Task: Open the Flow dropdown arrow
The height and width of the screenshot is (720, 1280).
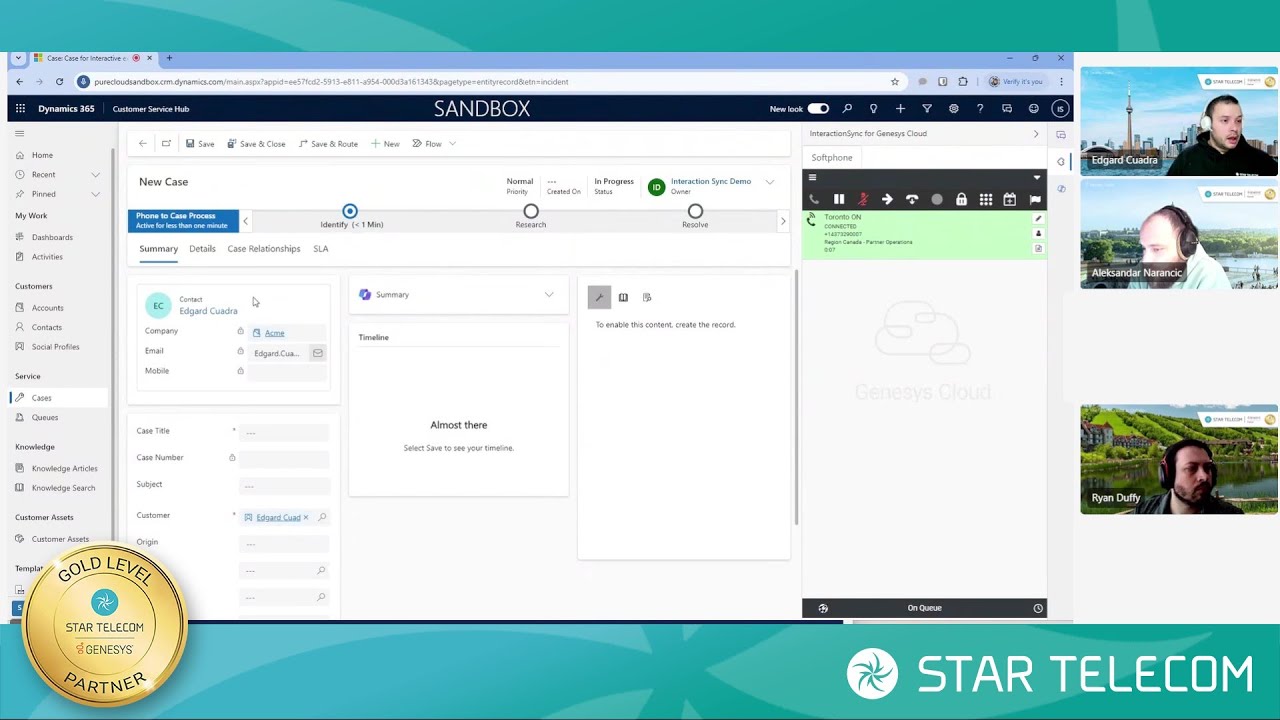Action: tap(452, 144)
